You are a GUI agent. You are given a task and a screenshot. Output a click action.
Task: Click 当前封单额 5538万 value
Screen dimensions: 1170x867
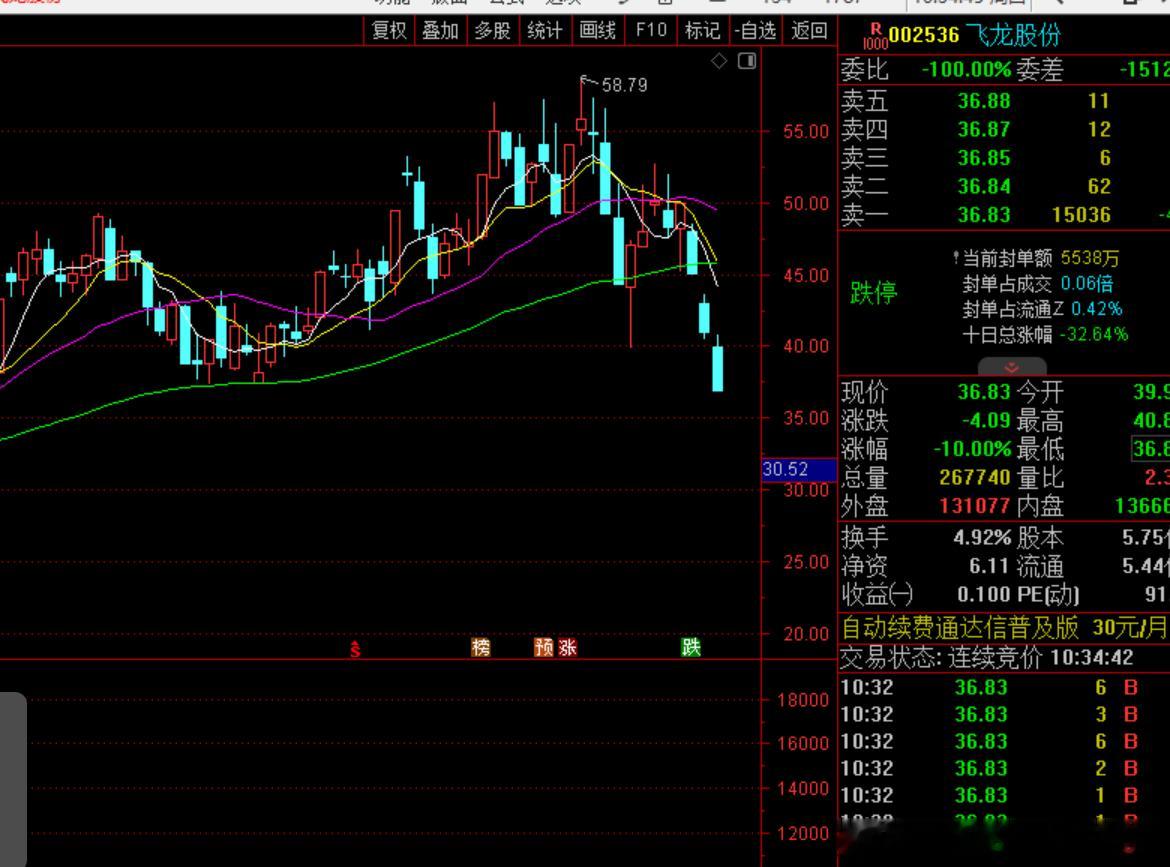(1089, 258)
